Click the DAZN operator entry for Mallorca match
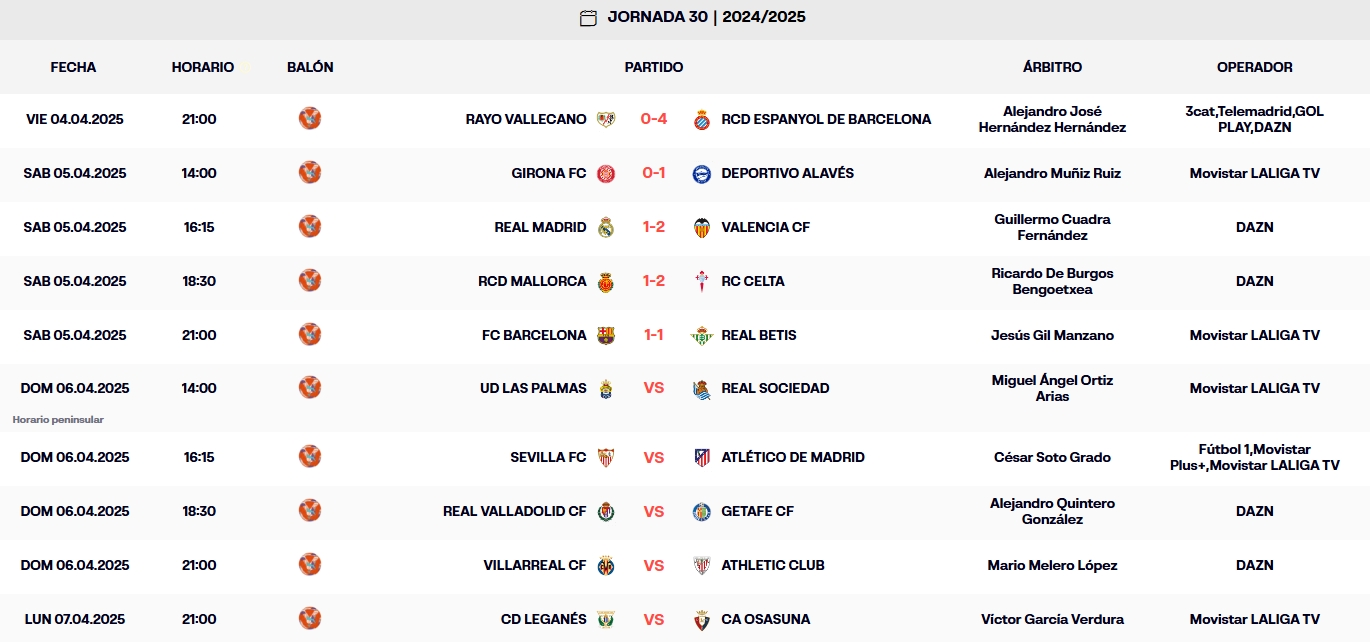The width and height of the screenshot is (1370, 642). tap(1255, 281)
